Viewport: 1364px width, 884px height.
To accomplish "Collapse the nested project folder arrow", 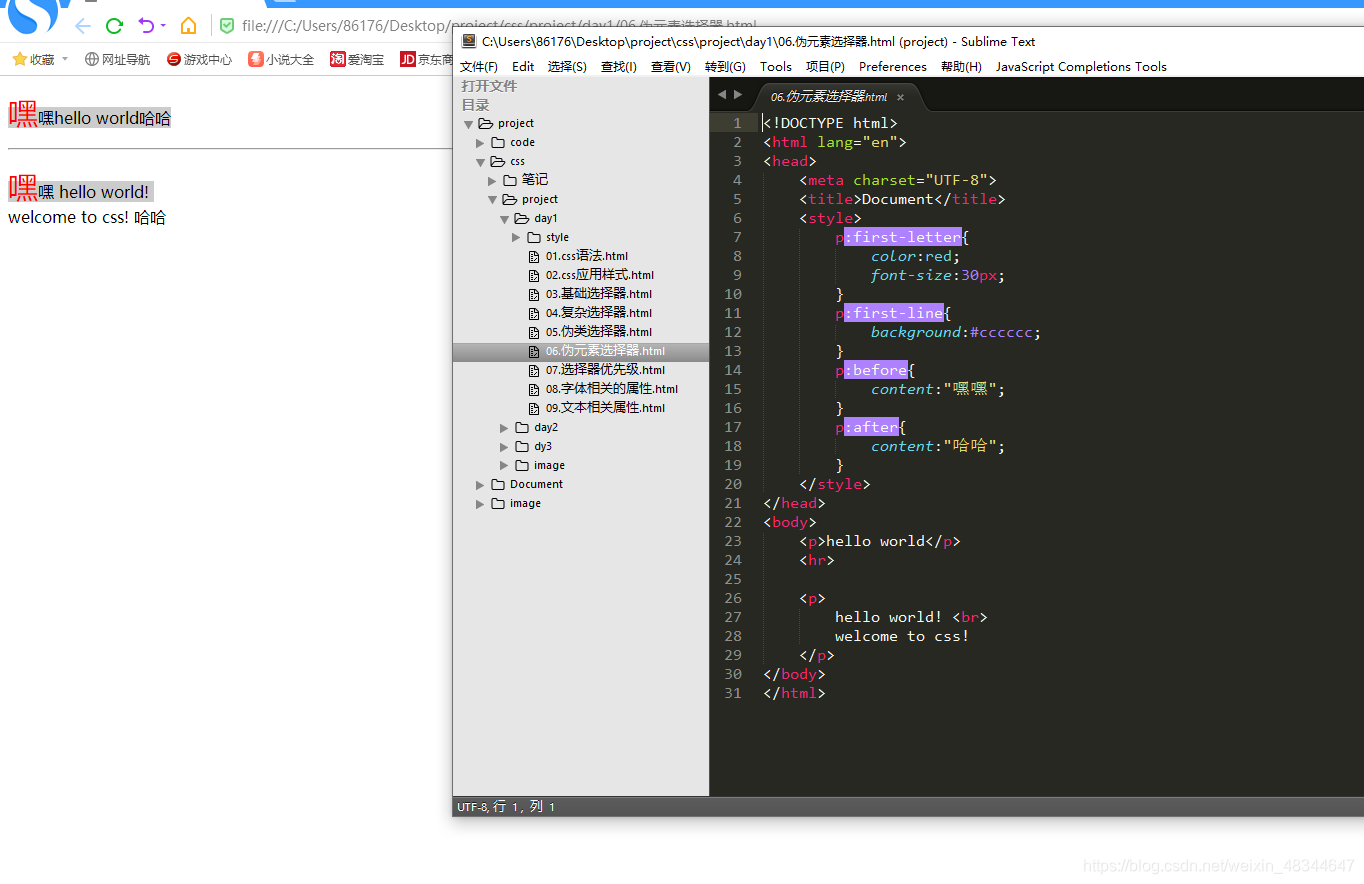I will [x=492, y=200].
